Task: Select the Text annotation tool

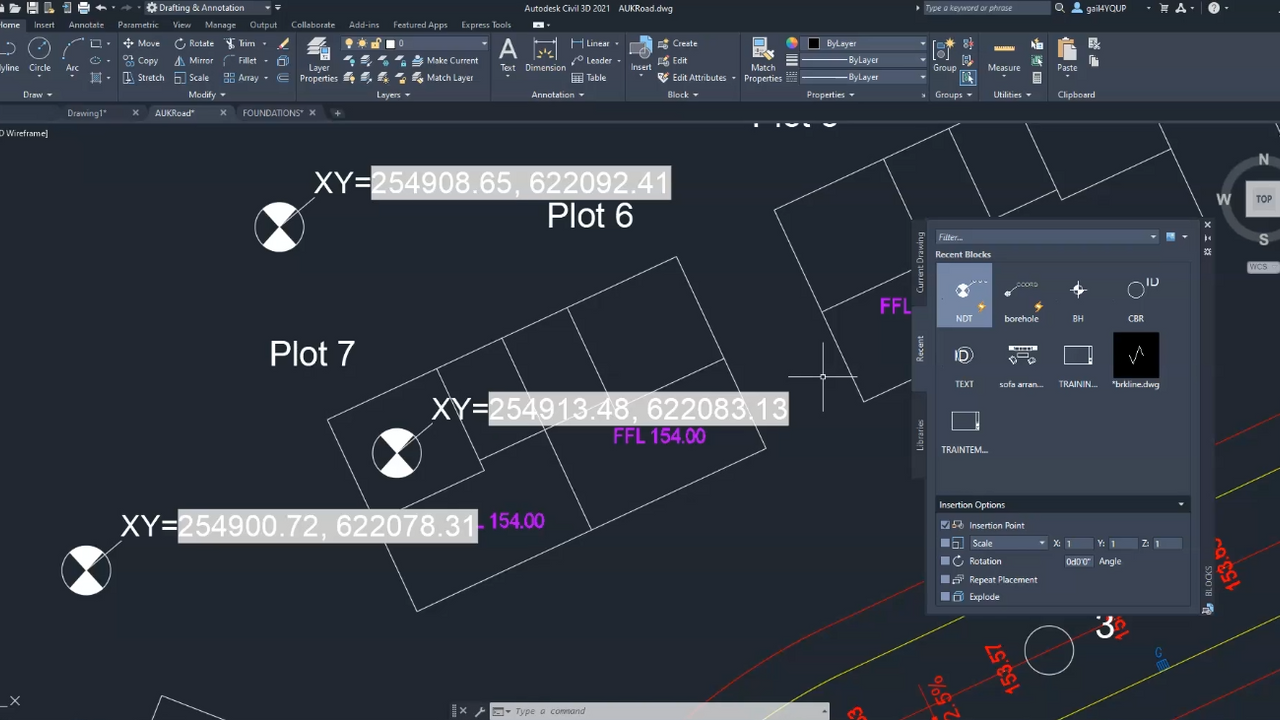Action: click(x=508, y=56)
